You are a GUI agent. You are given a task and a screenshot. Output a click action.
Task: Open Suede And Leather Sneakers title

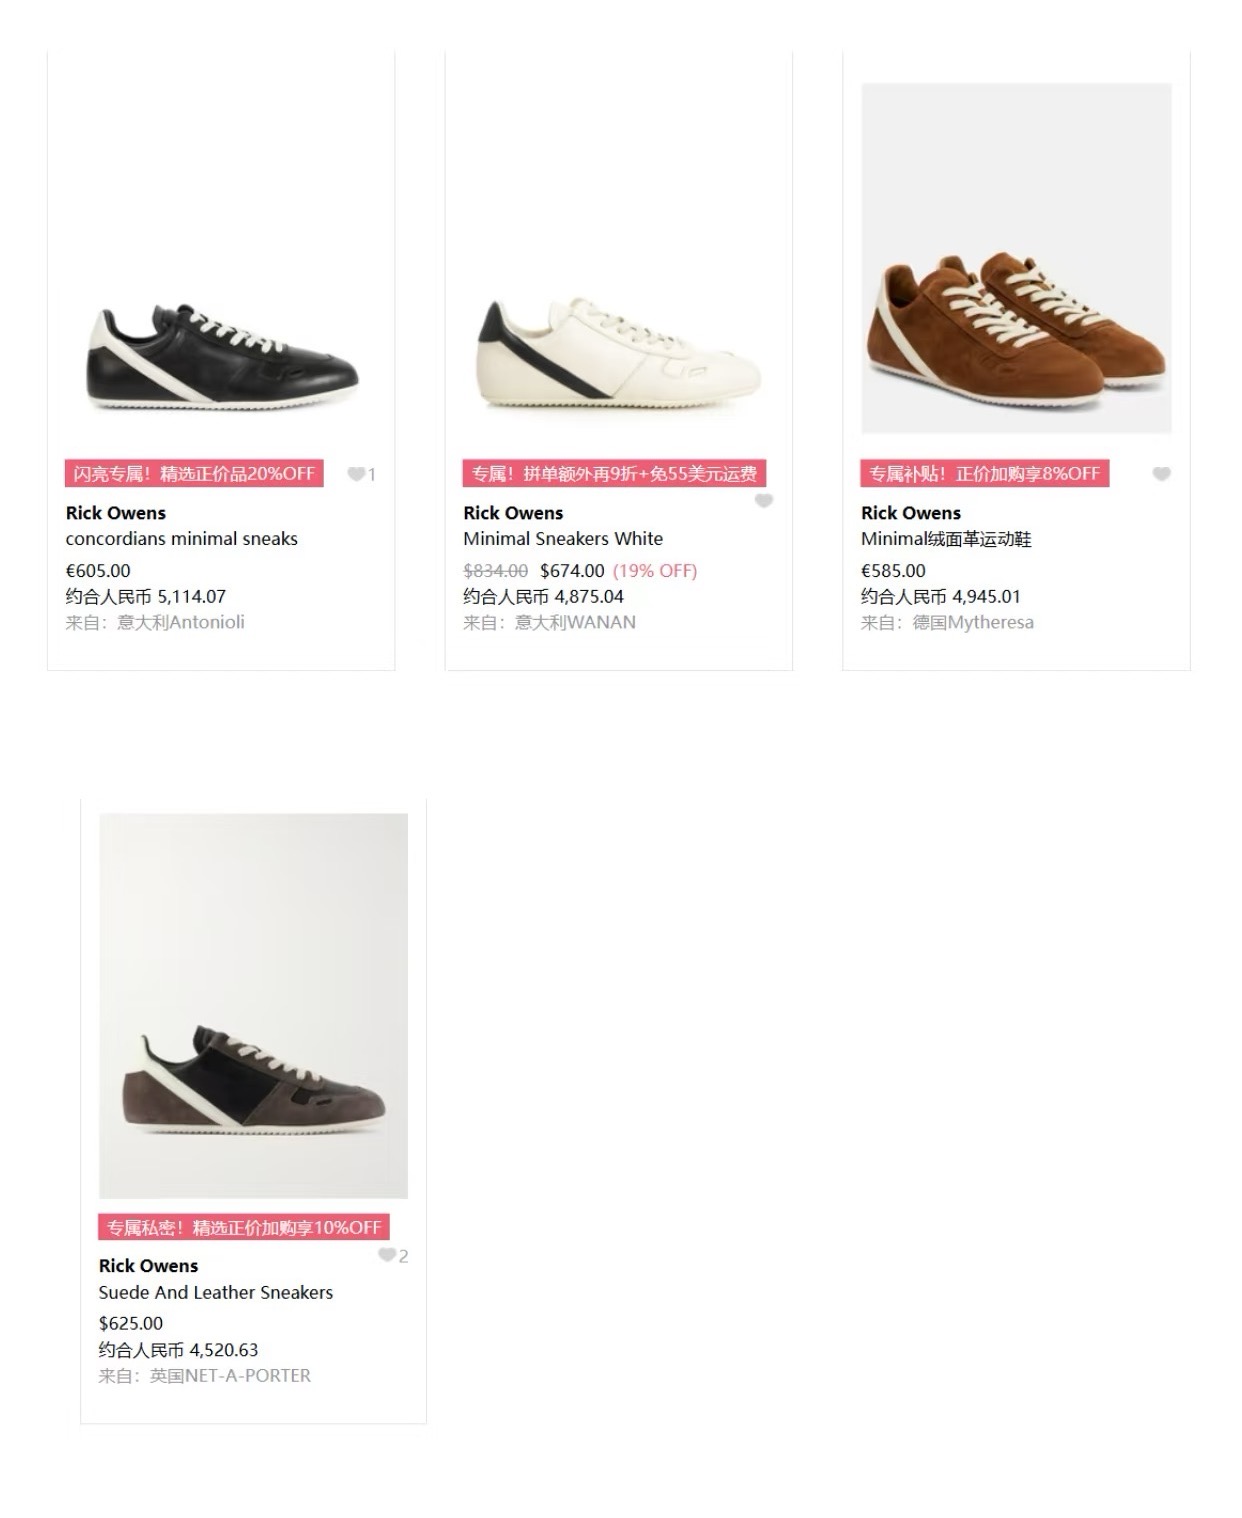point(216,1292)
